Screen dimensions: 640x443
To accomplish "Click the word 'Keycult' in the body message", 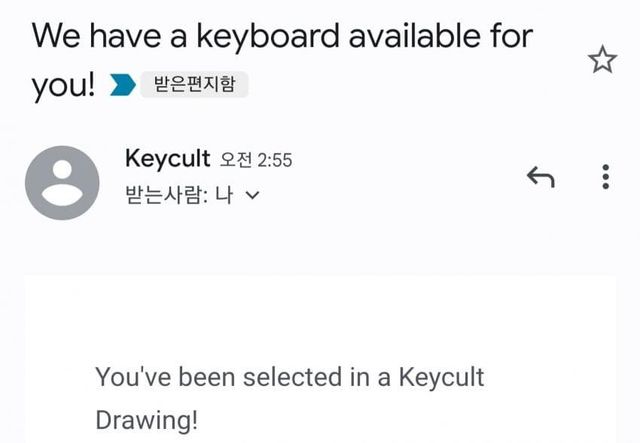I will 441,377.
